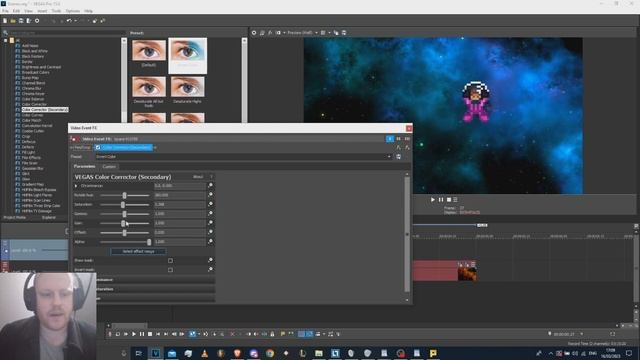Click the Select effect range button
The height and width of the screenshot is (360, 640).
(x=138, y=251)
